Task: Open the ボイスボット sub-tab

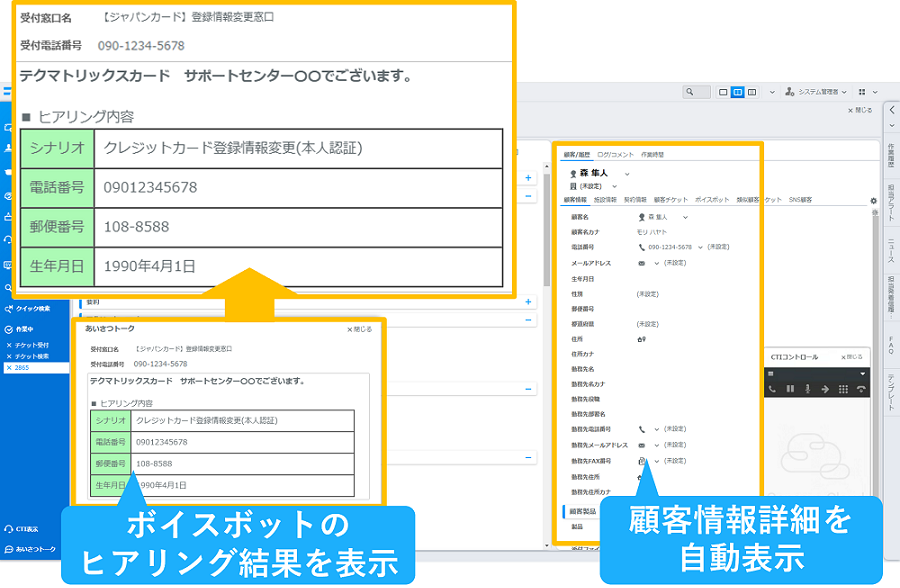Action: 712,199
